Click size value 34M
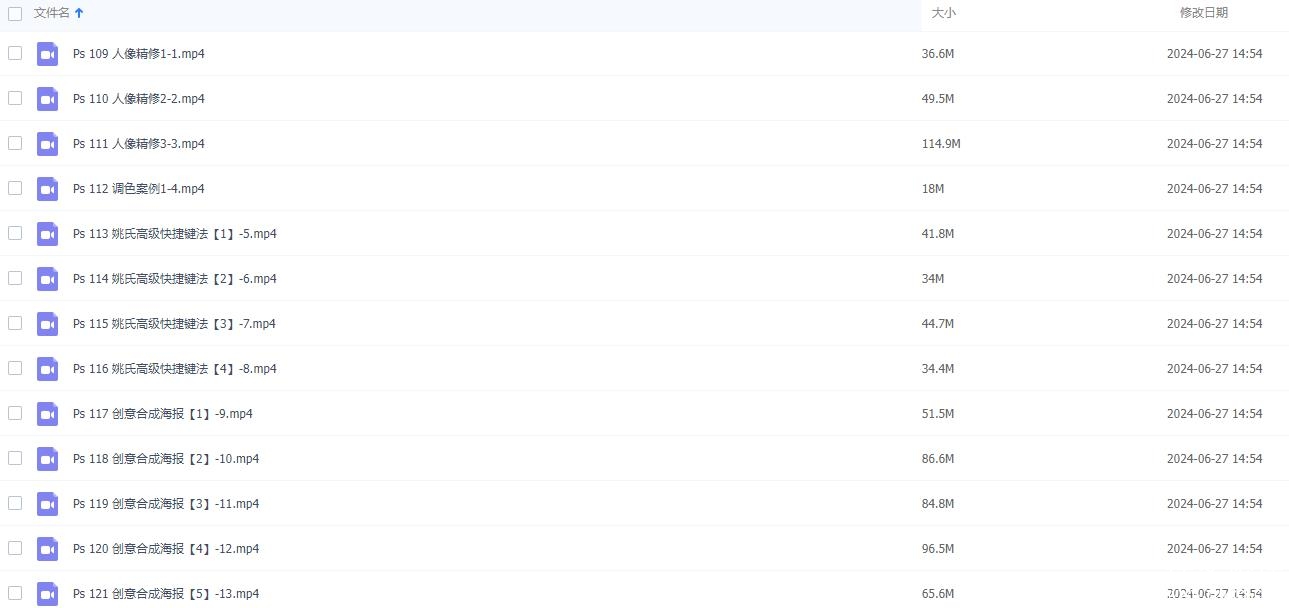 coord(933,279)
